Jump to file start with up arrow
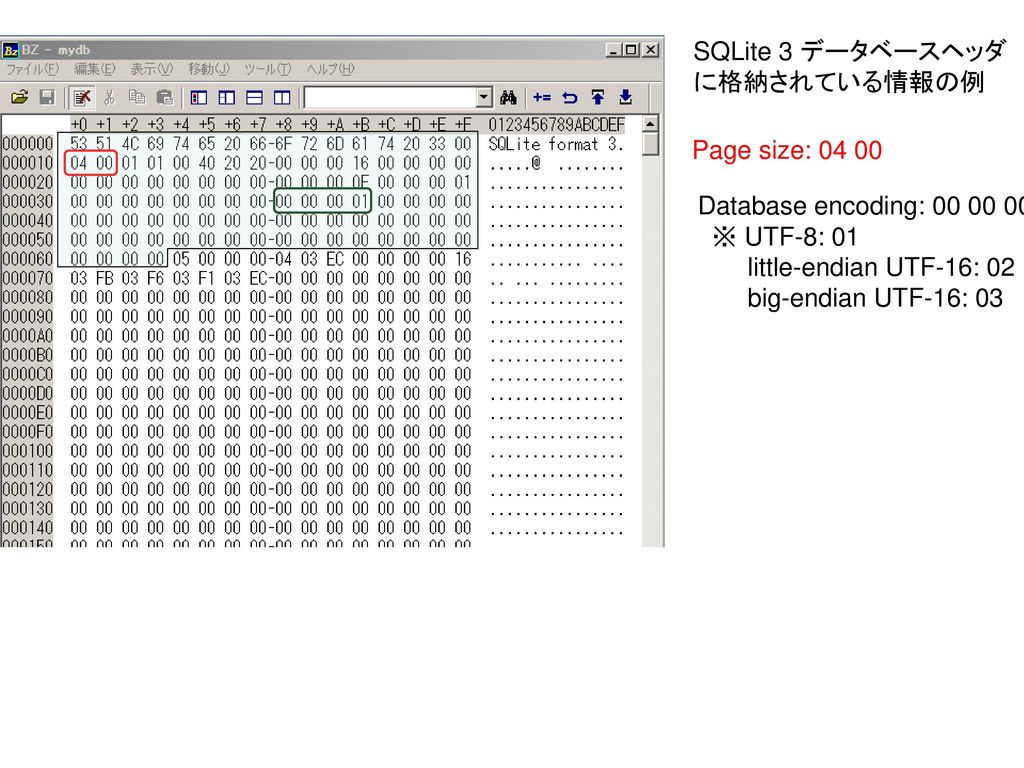 coord(598,97)
